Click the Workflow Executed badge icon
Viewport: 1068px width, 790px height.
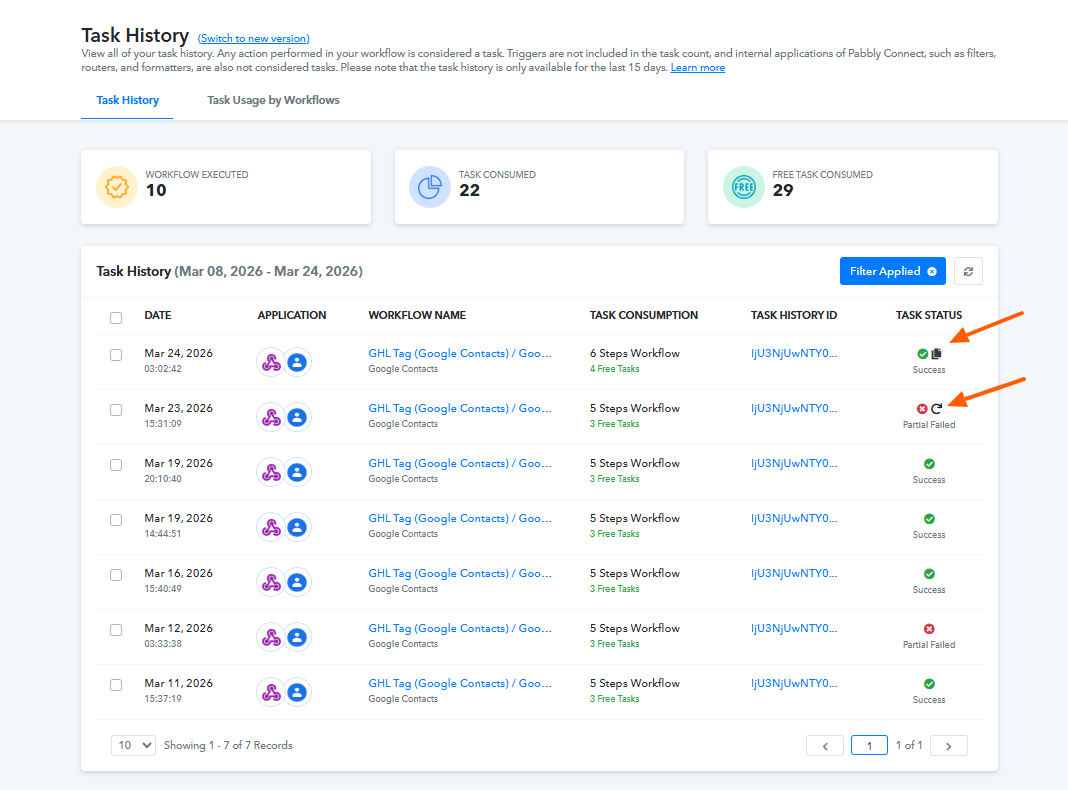(x=116, y=187)
